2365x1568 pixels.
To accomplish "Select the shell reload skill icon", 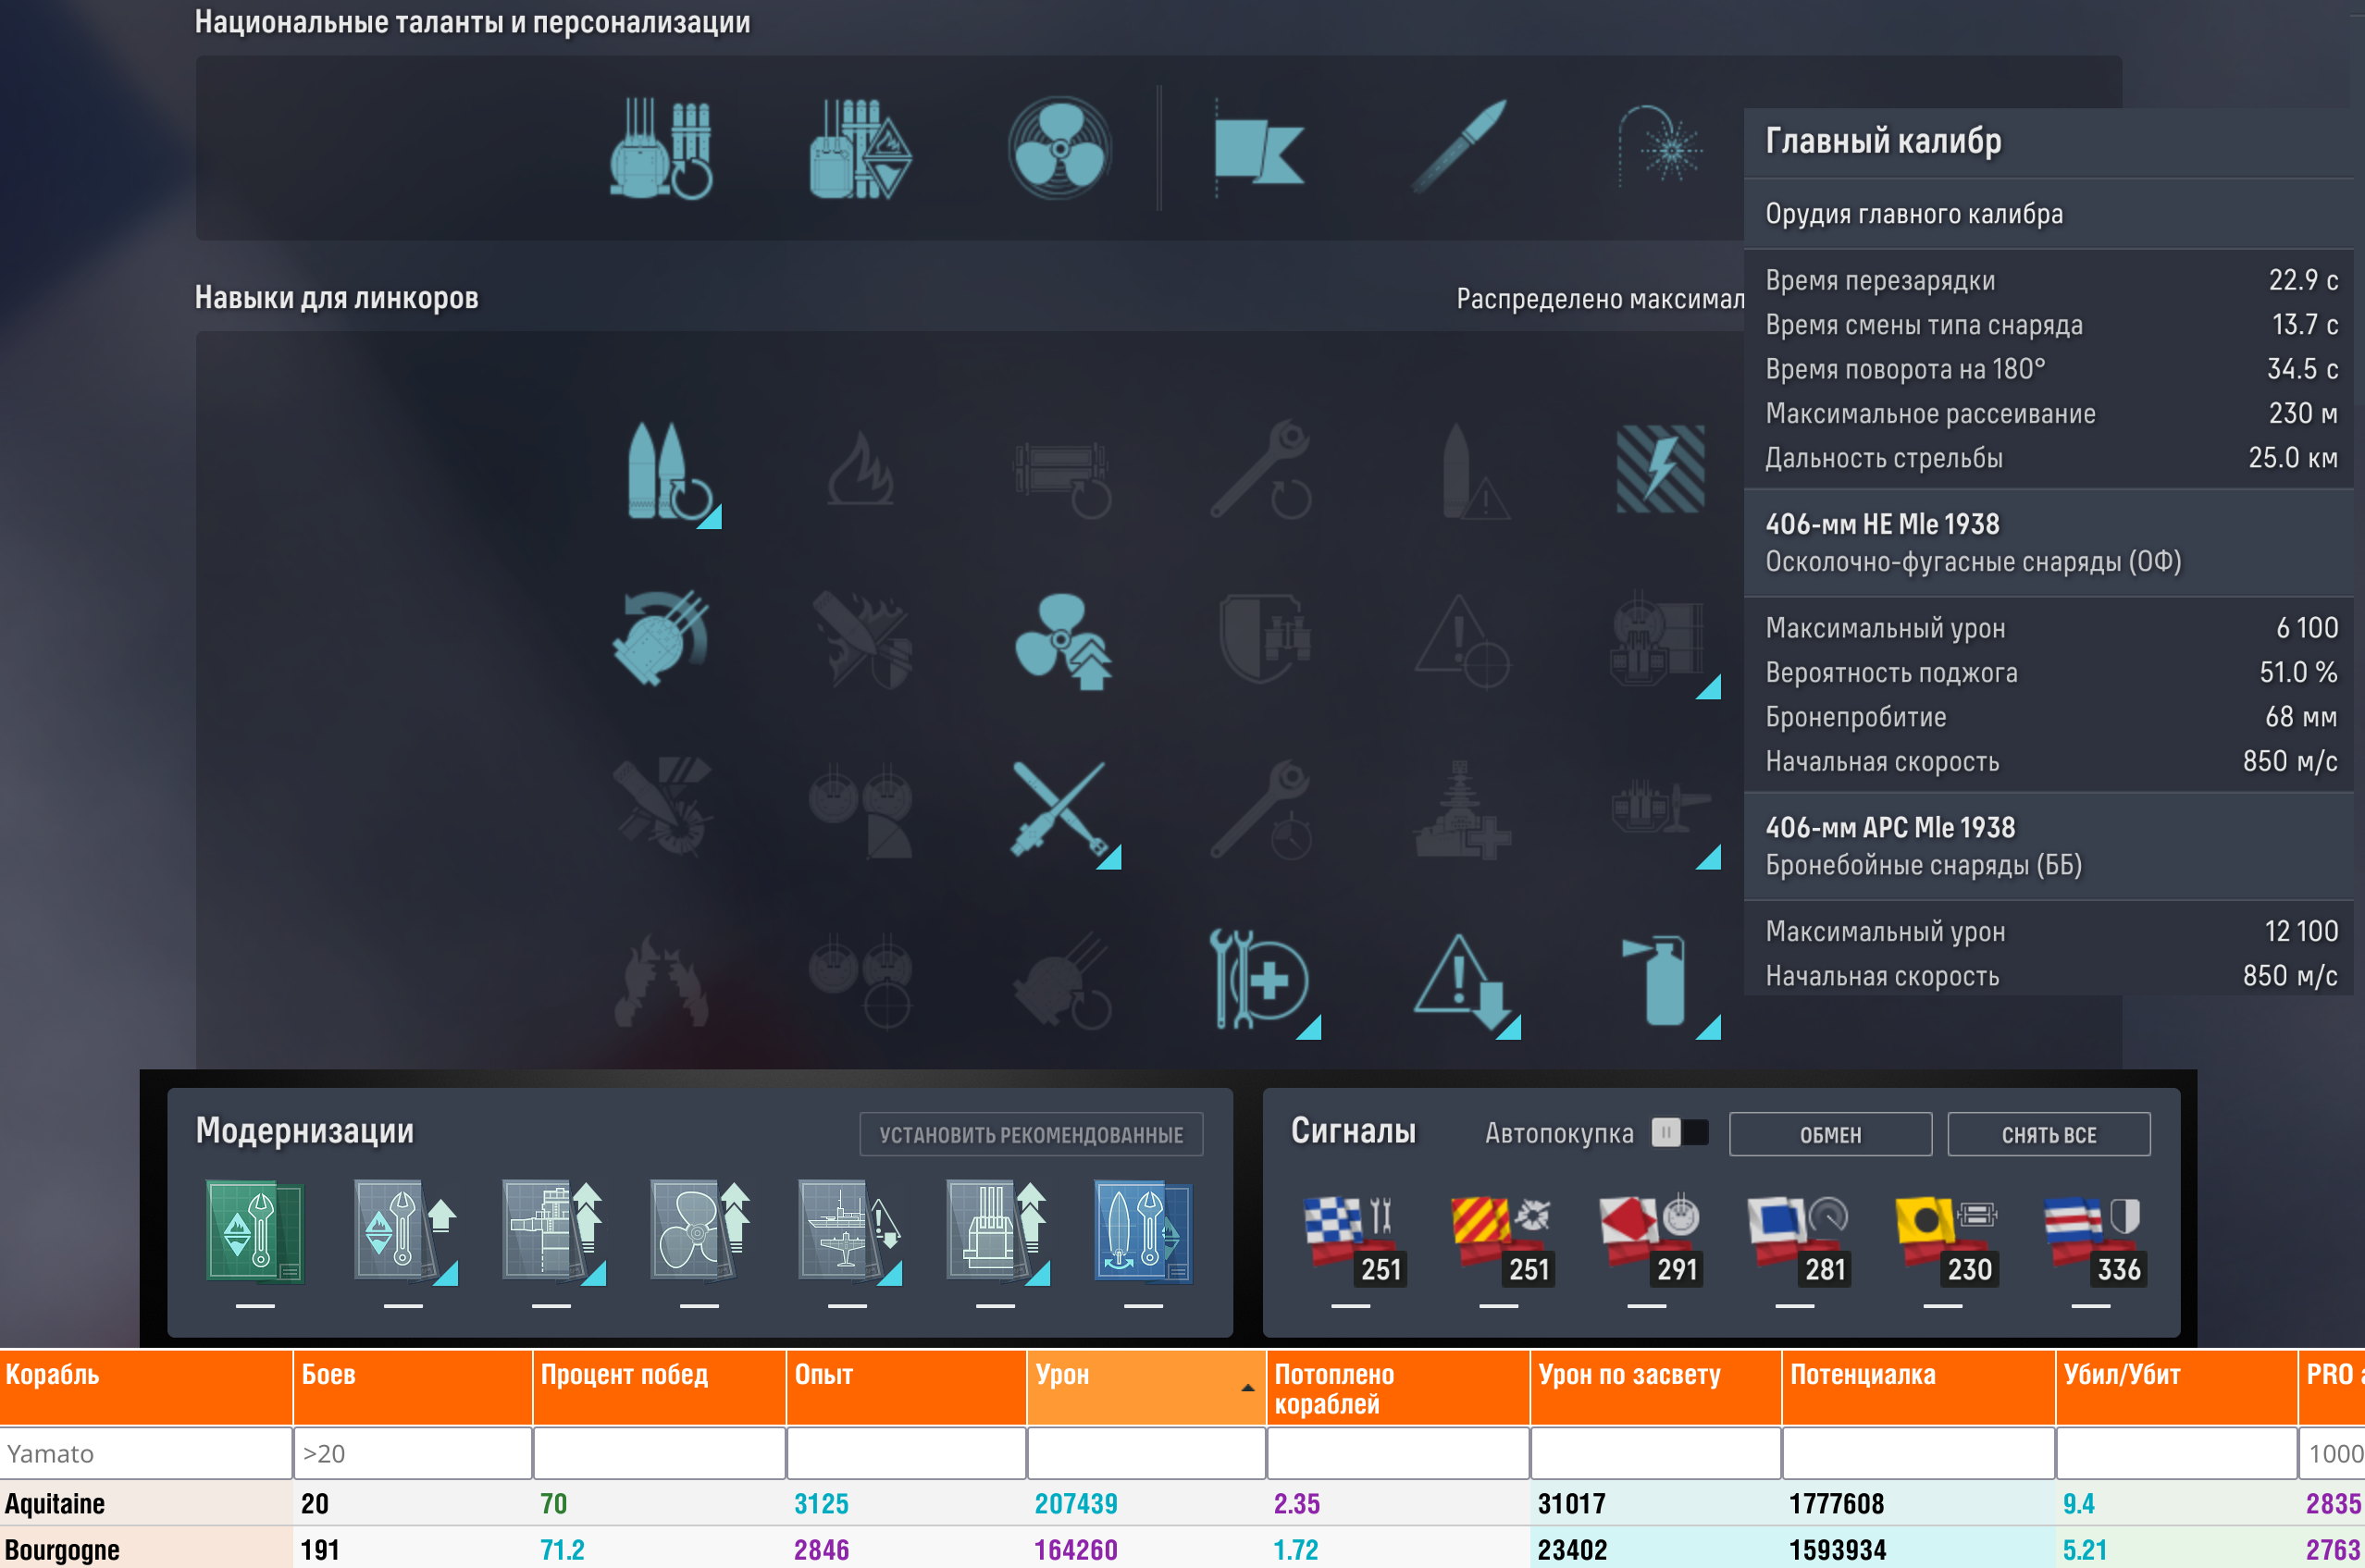I will [666, 470].
